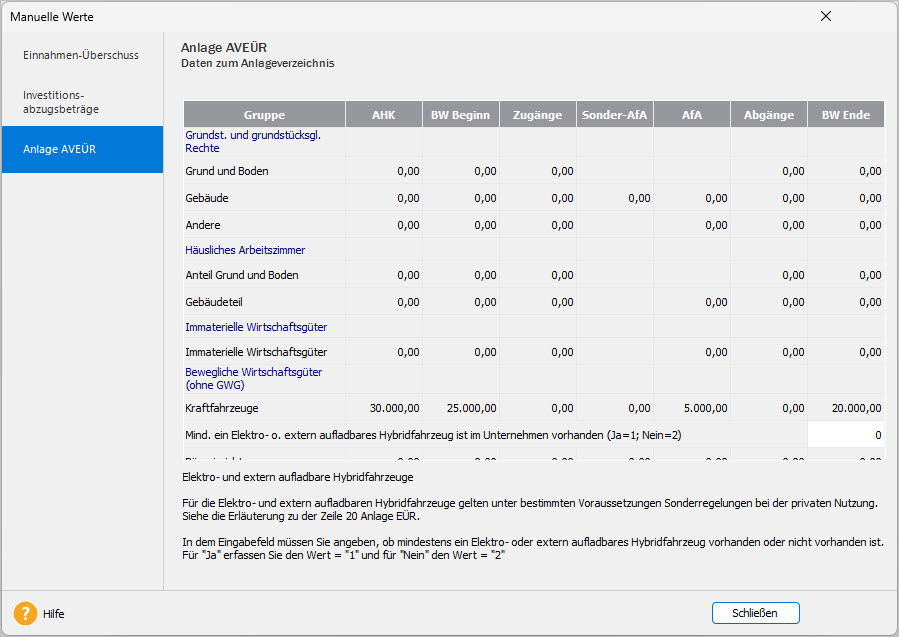Click Kraftfahrzeuge BW Ende value 20.000,00
The width and height of the screenshot is (899, 637).
(x=846, y=407)
